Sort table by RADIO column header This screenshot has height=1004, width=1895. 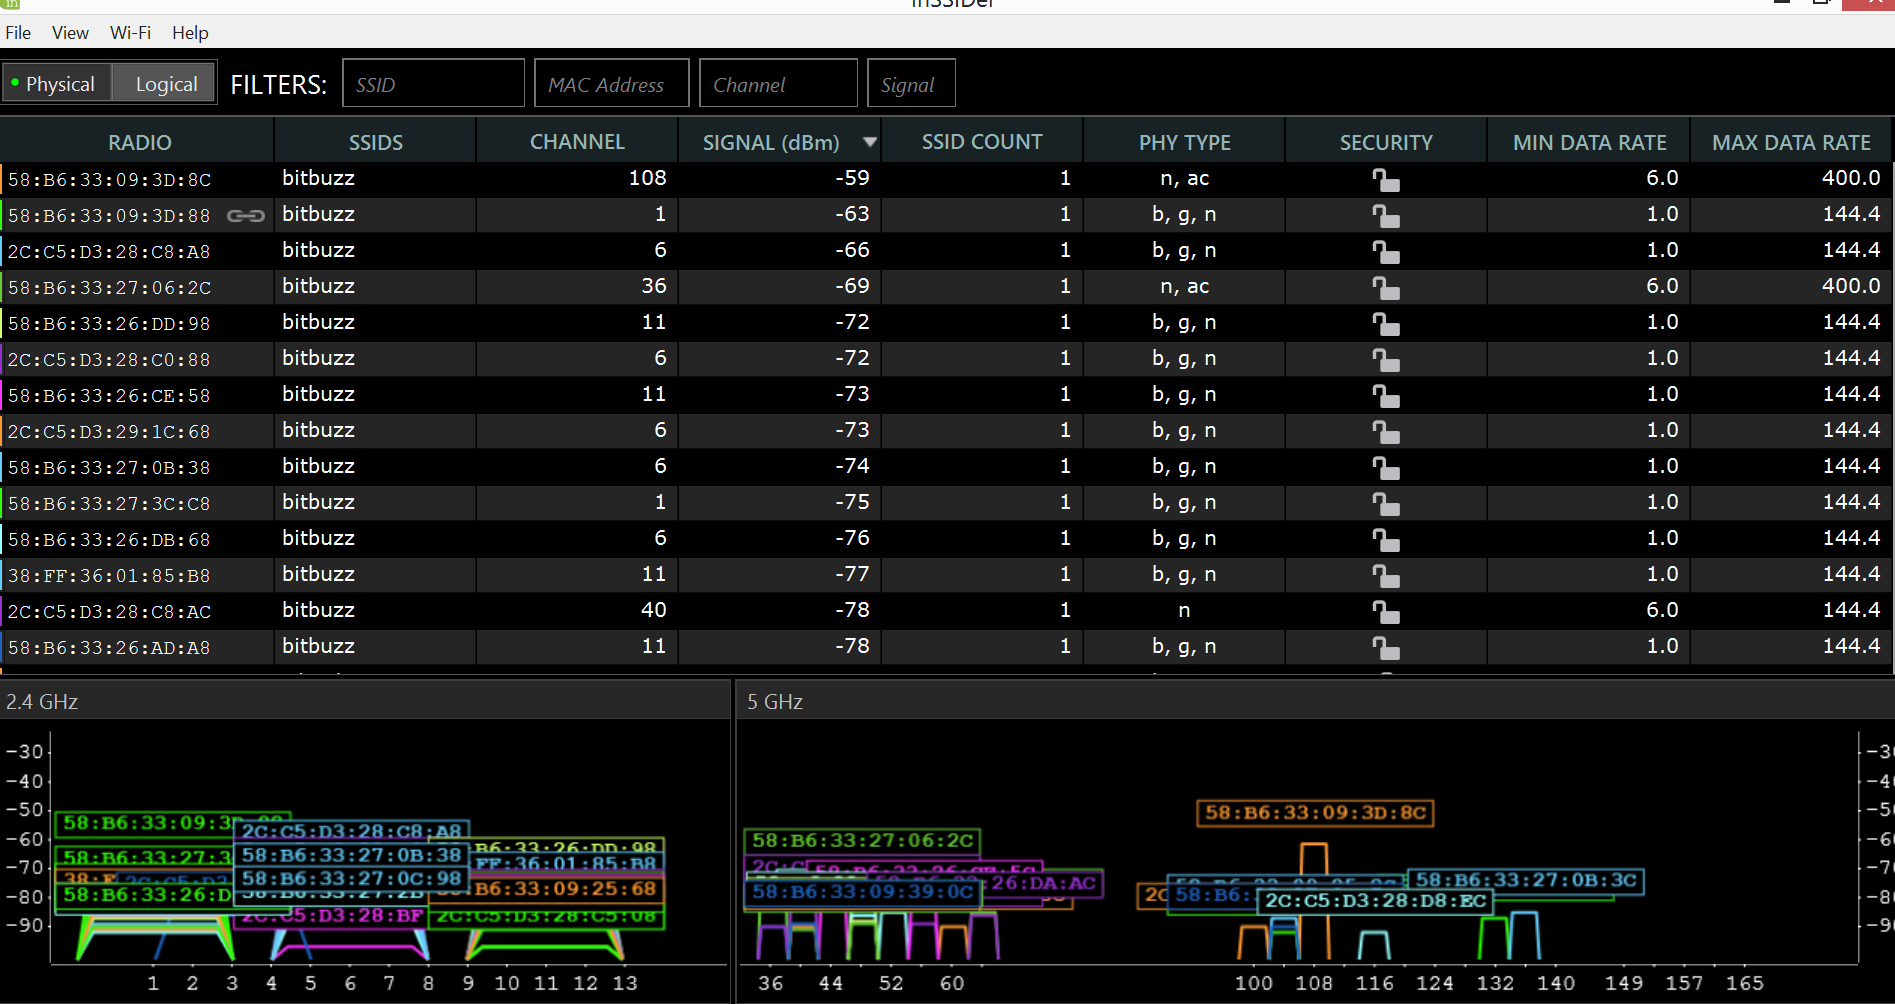coord(139,142)
